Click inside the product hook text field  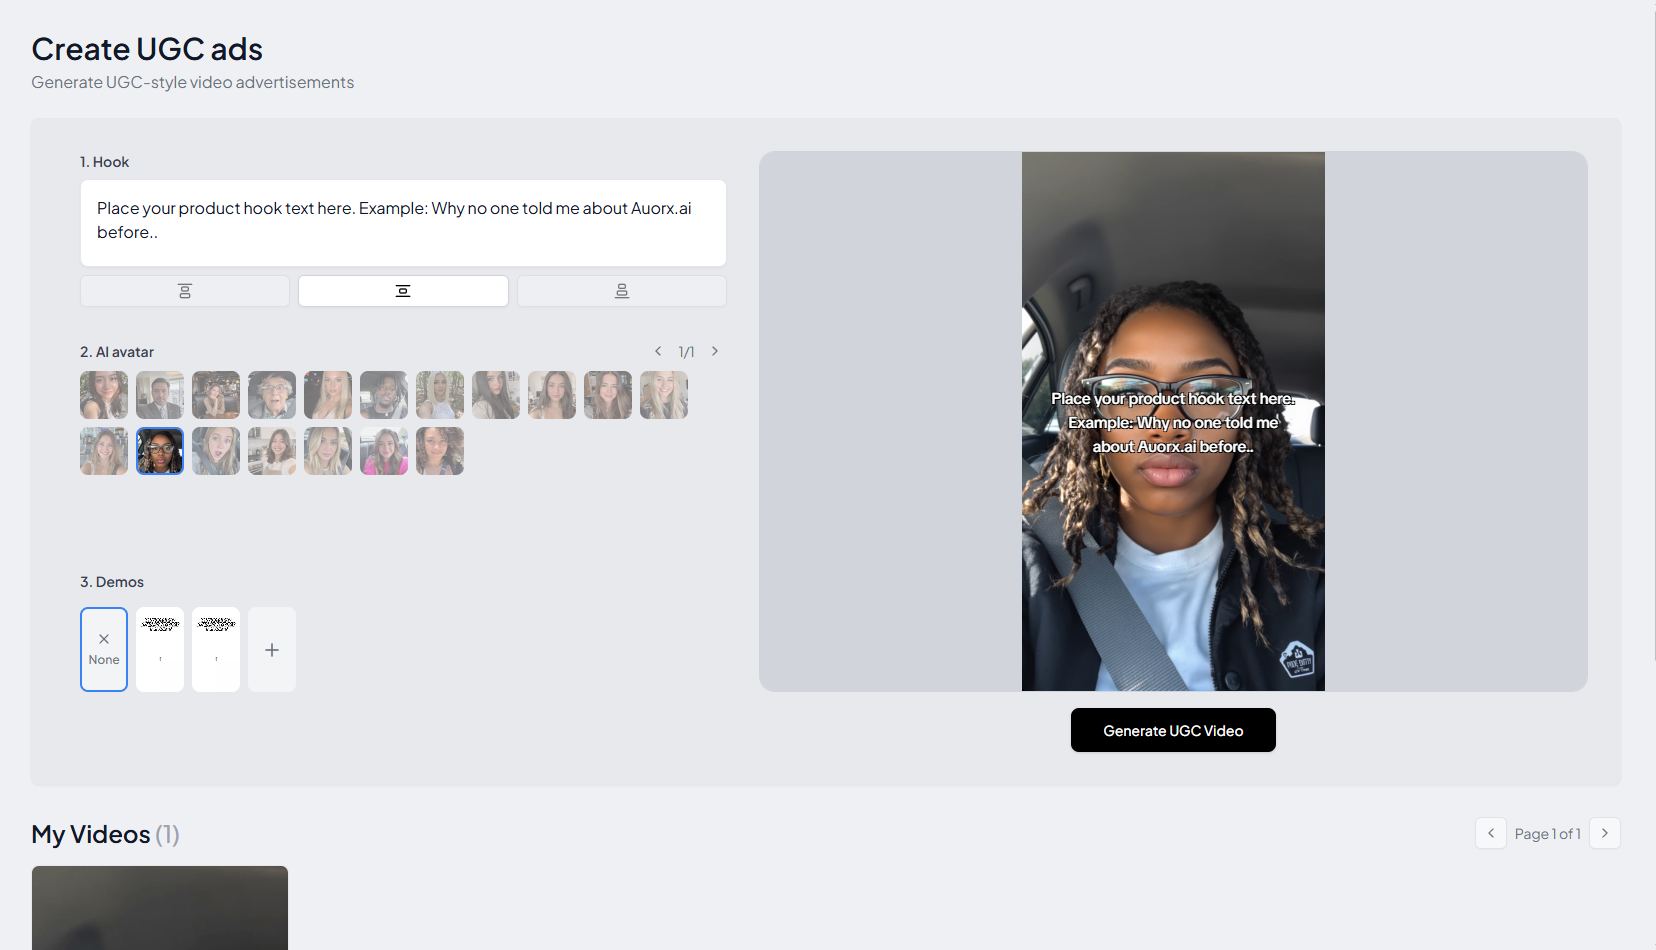(402, 220)
